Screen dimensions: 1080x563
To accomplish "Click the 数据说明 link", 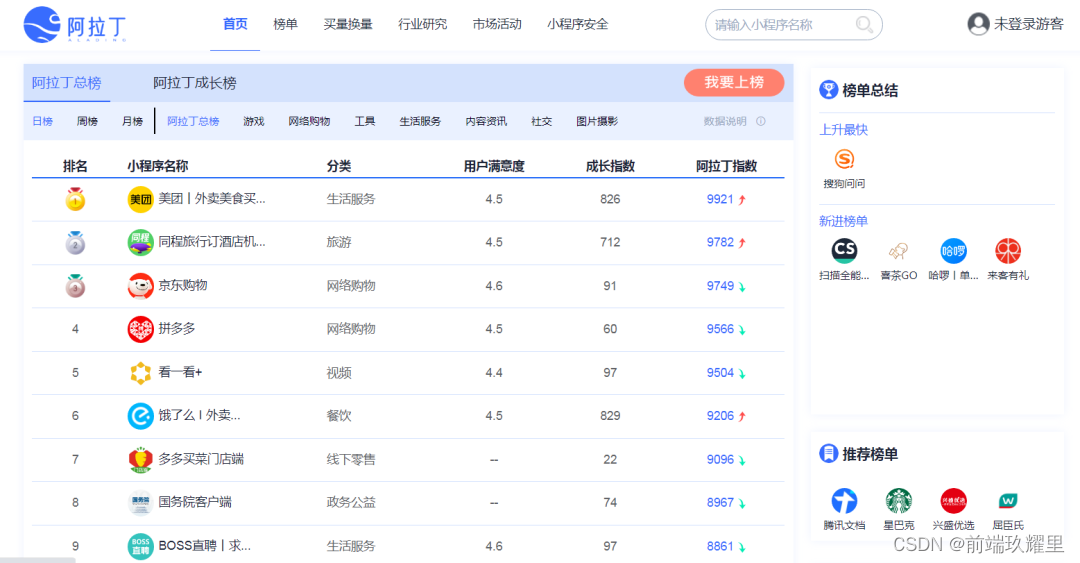I will tap(725, 121).
